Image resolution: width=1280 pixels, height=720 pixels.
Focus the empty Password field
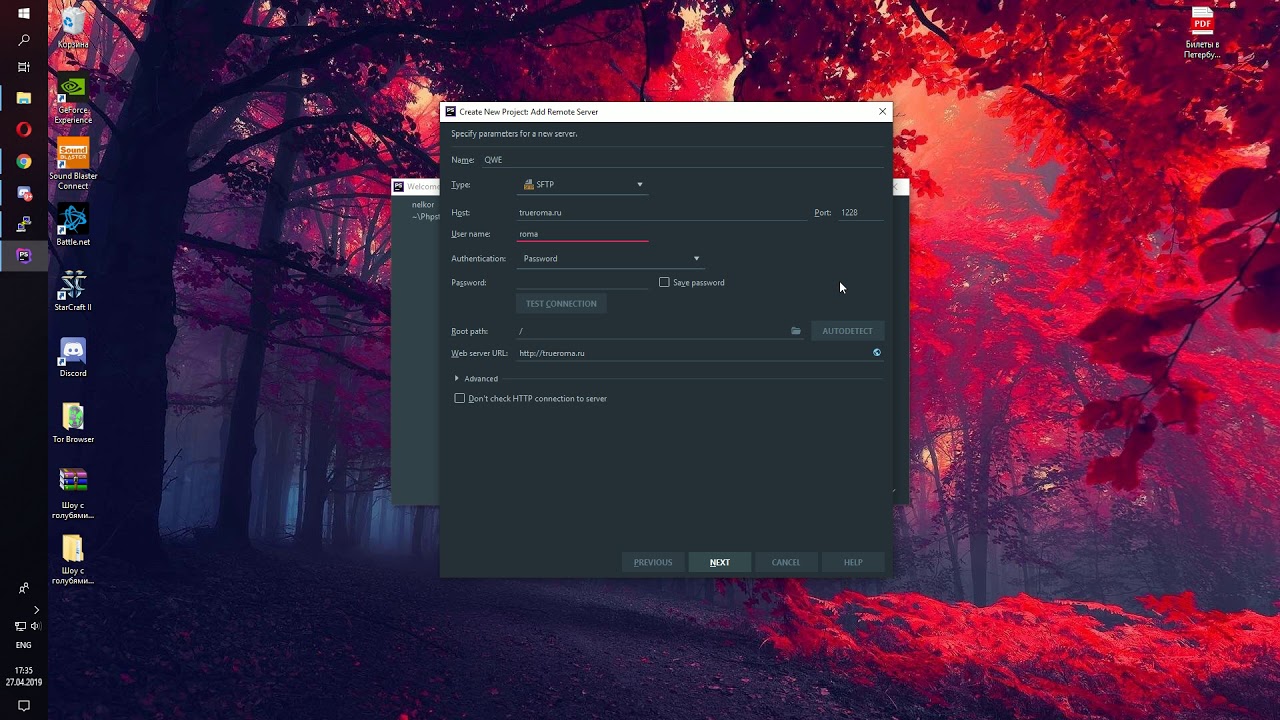(x=583, y=283)
